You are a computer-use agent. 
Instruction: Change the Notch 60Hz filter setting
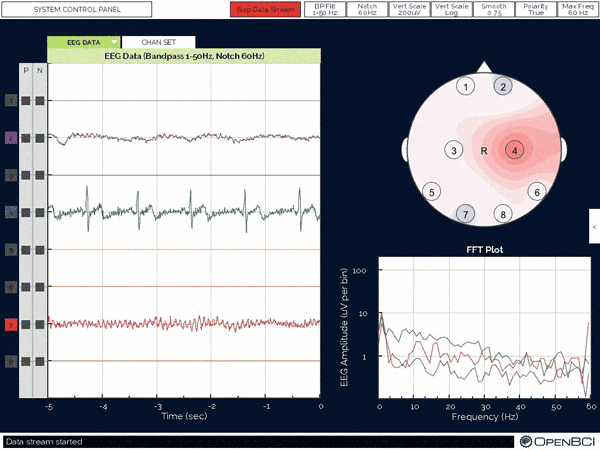tap(367, 10)
